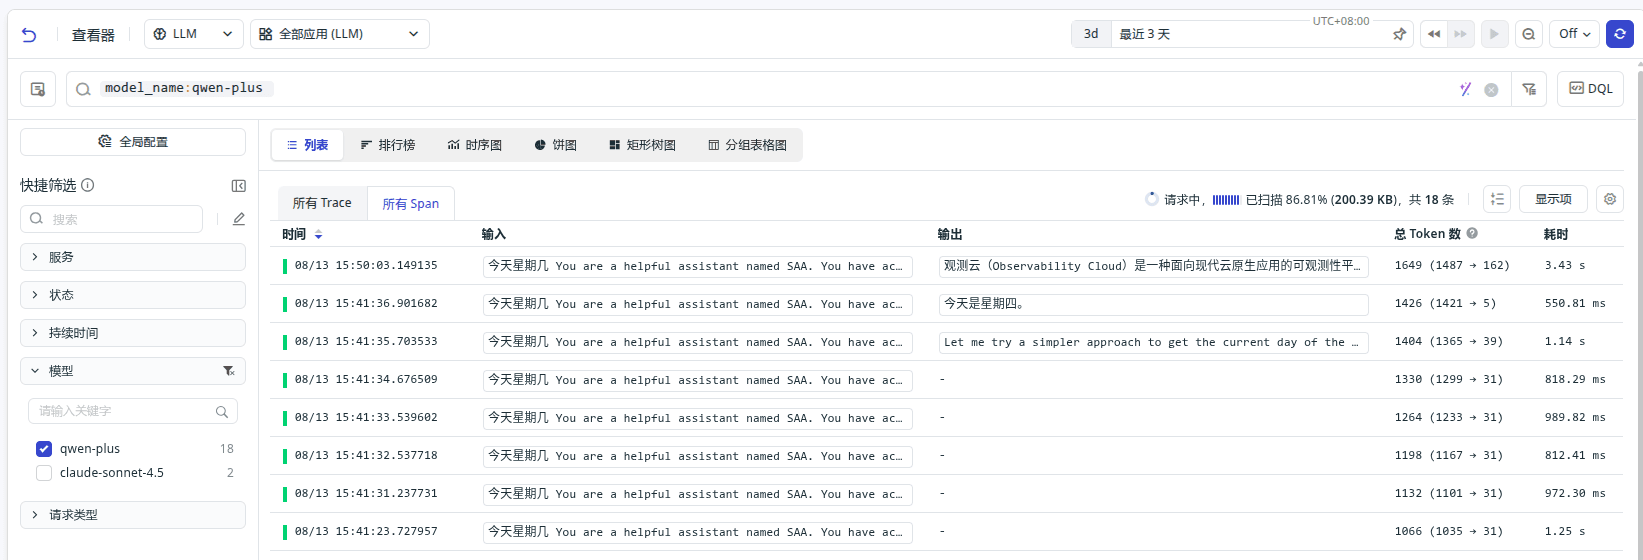Image resolution: width=1643 pixels, height=560 pixels.
Task: Click the row density list icon
Action: pos(1497,199)
